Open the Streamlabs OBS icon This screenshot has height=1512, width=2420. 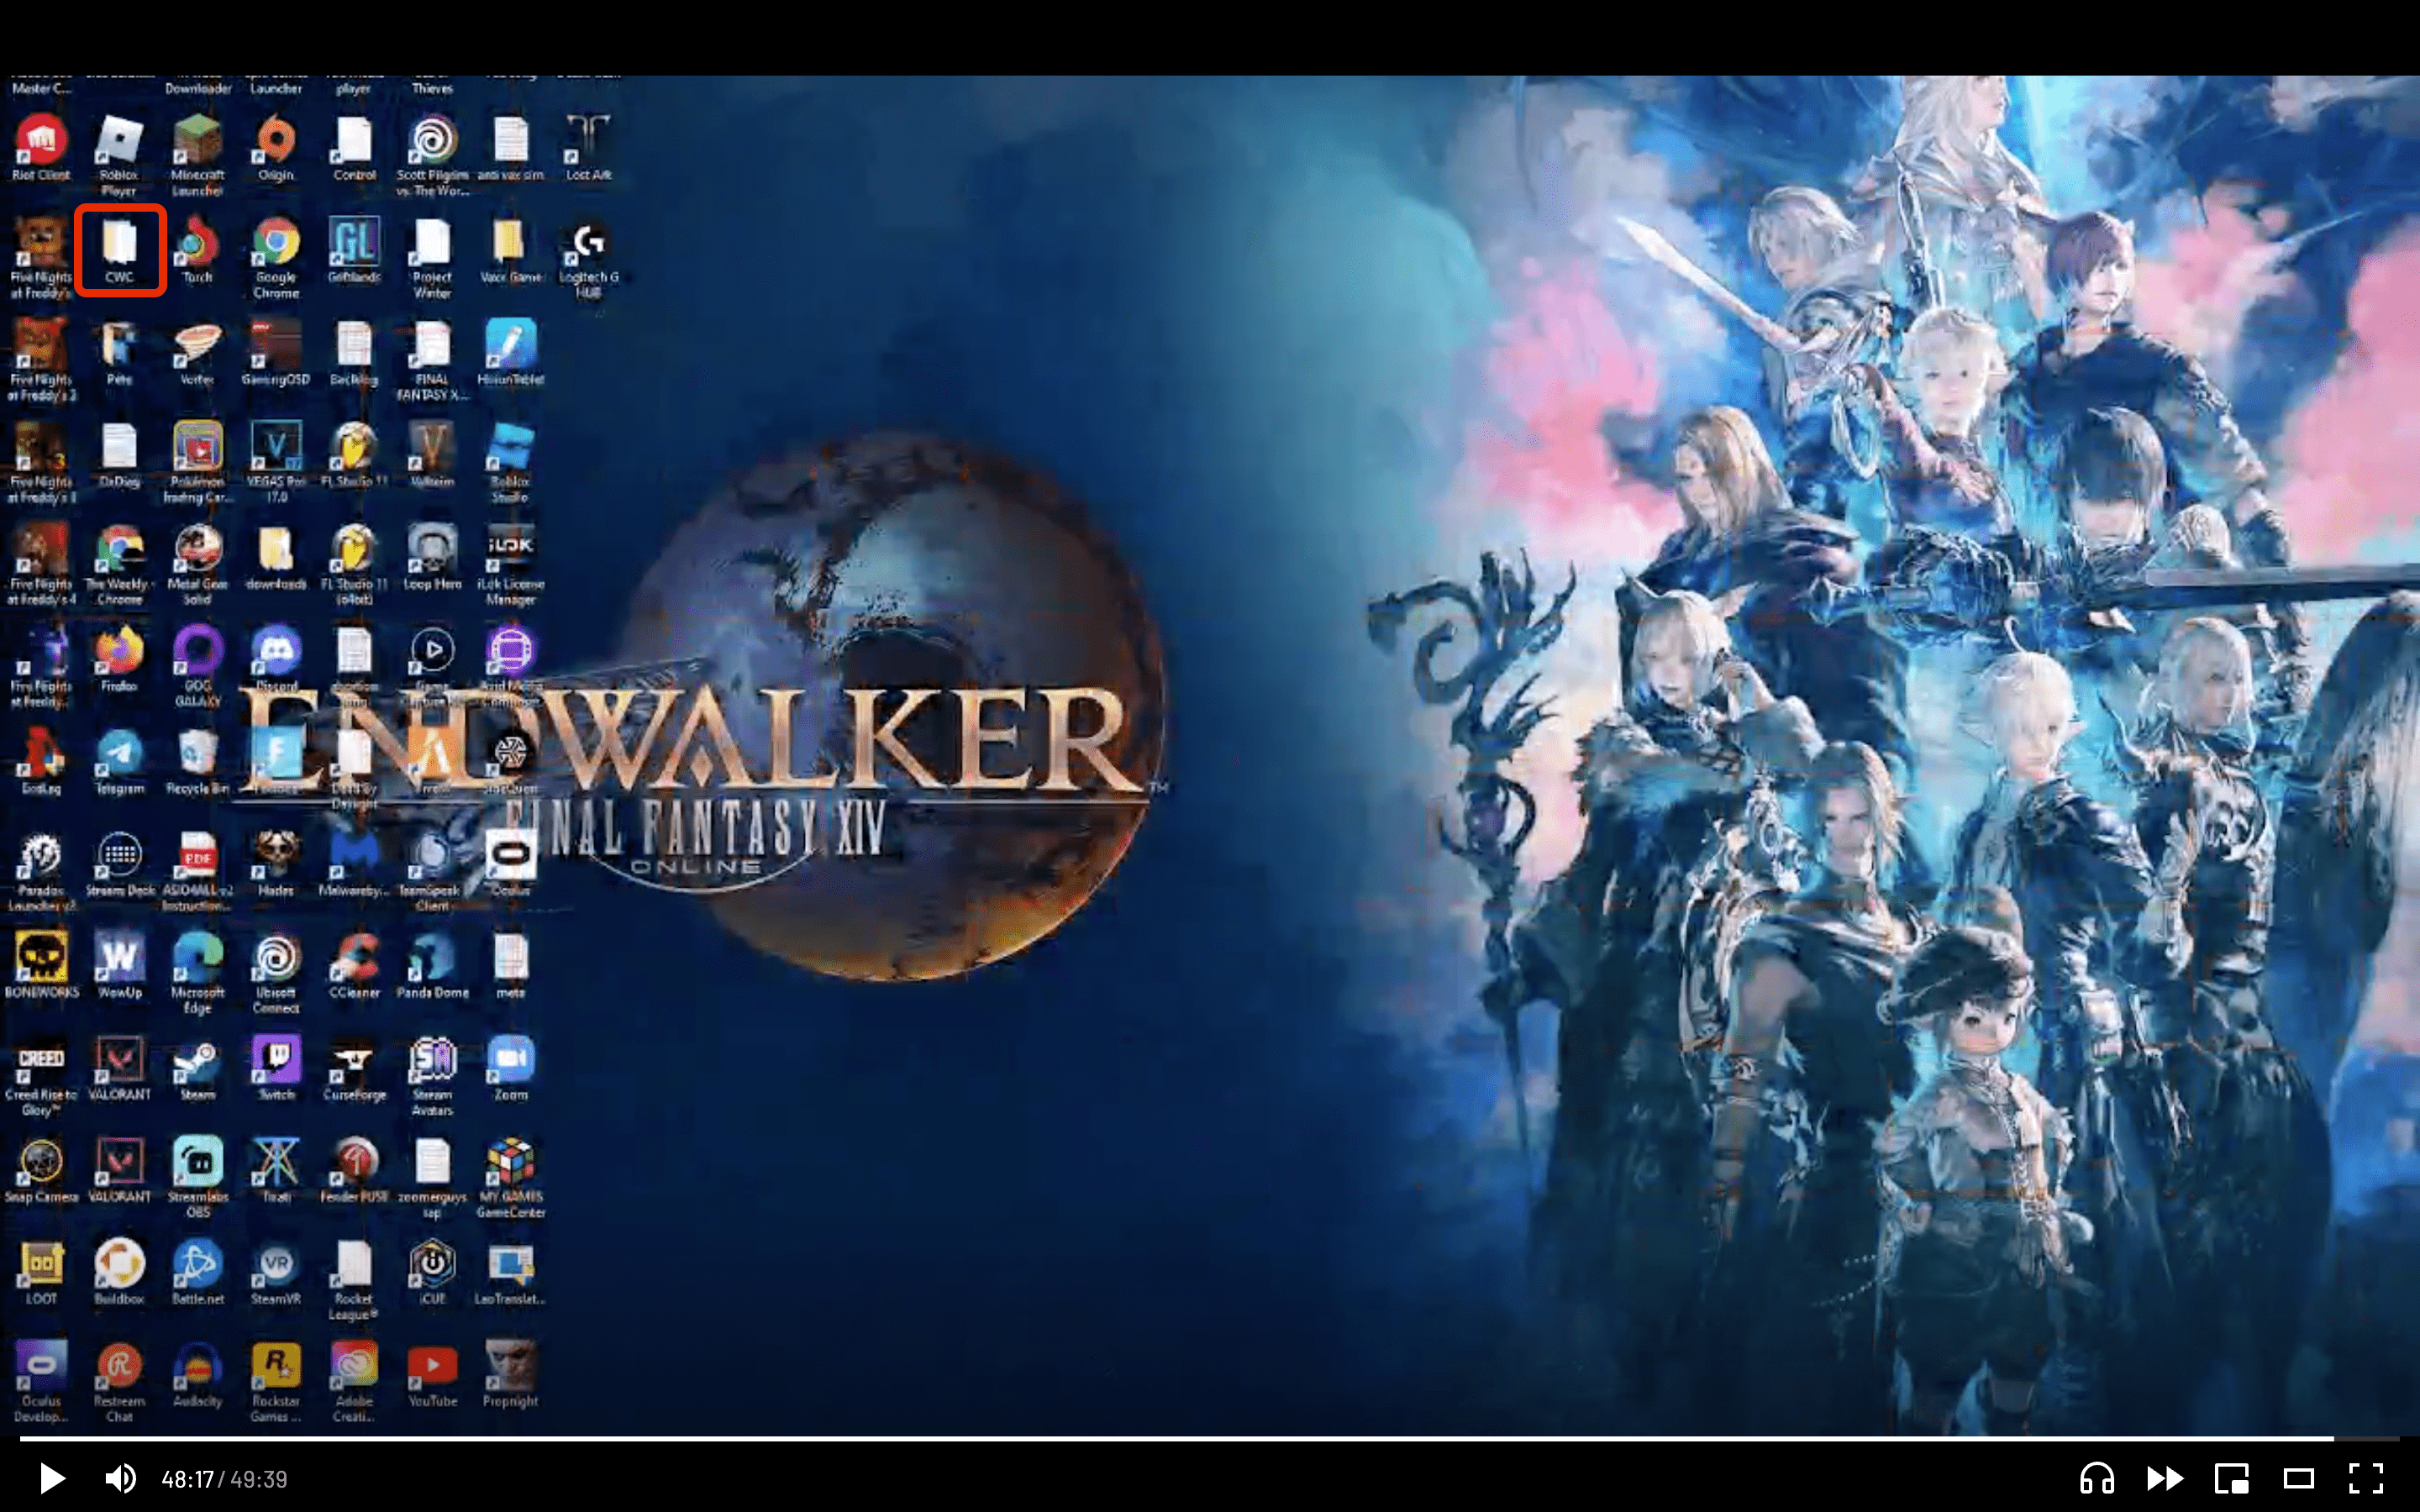click(x=198, y=1178)
